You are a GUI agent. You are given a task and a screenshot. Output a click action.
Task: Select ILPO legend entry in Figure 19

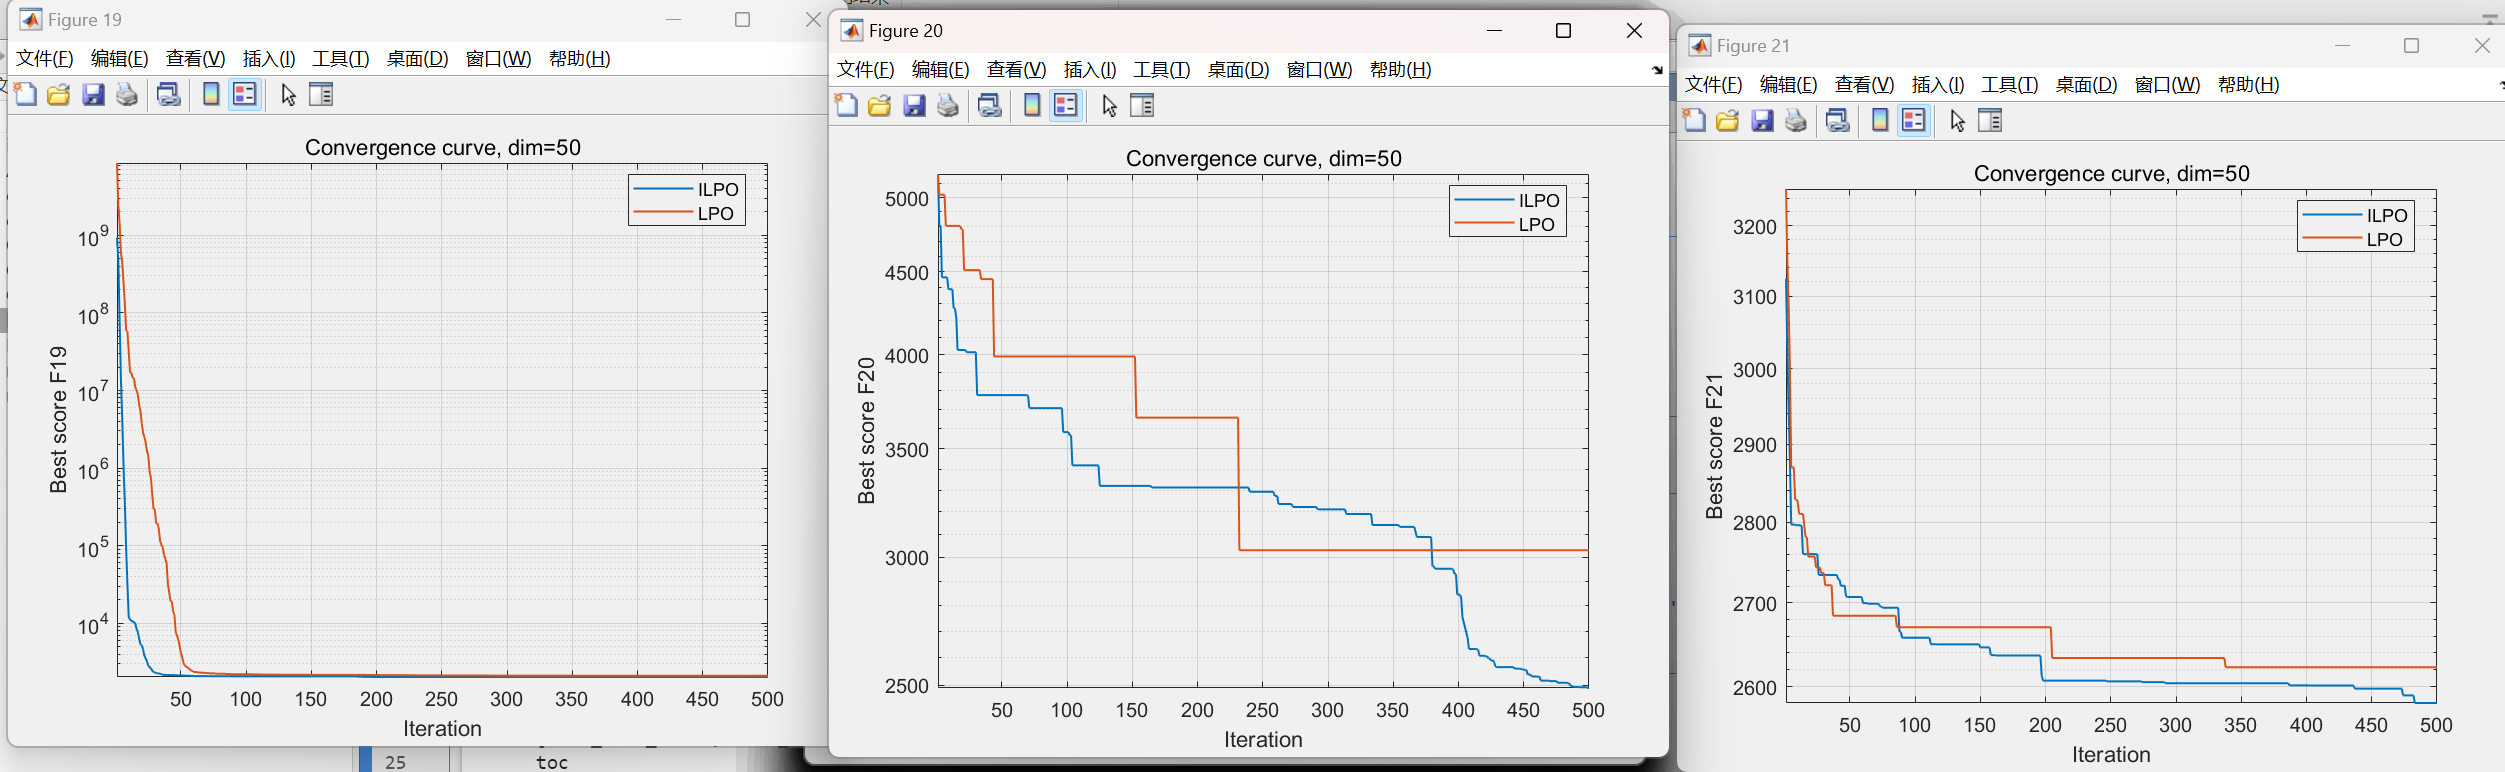(687, 189)
